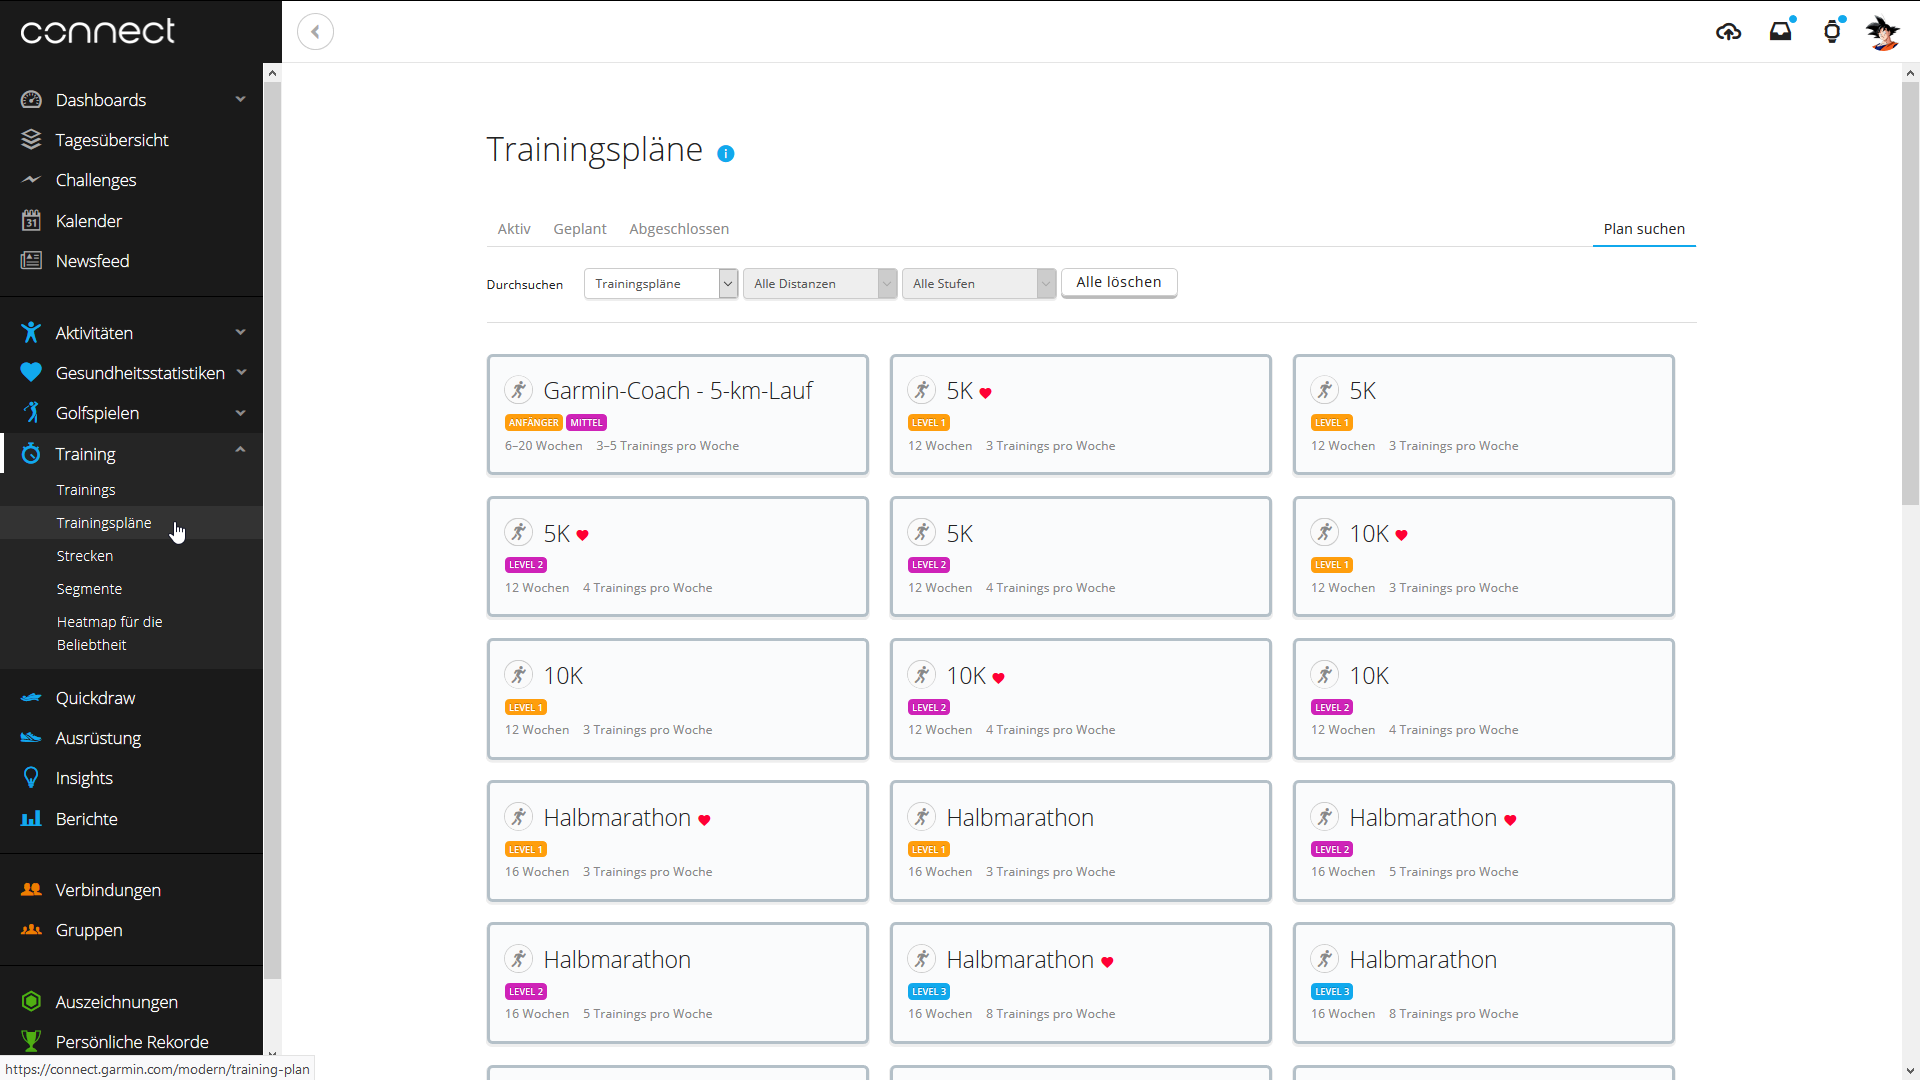Screen dimensions: 1920x1080
Task: Click the Berichte bar chart icon
Action: 31,819
